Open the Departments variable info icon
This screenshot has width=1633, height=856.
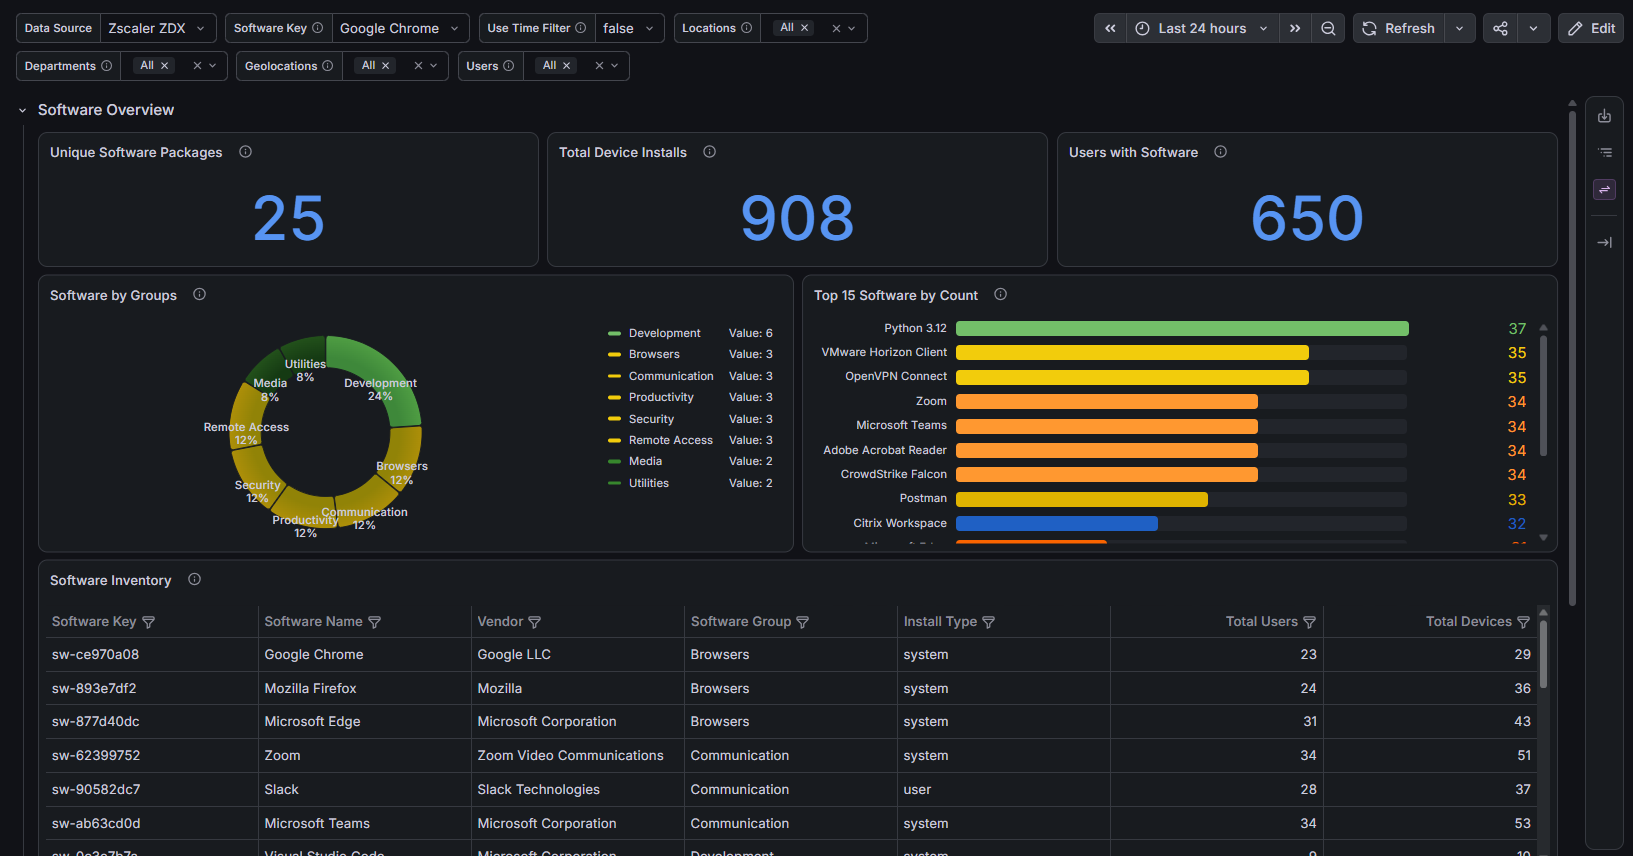106,66
